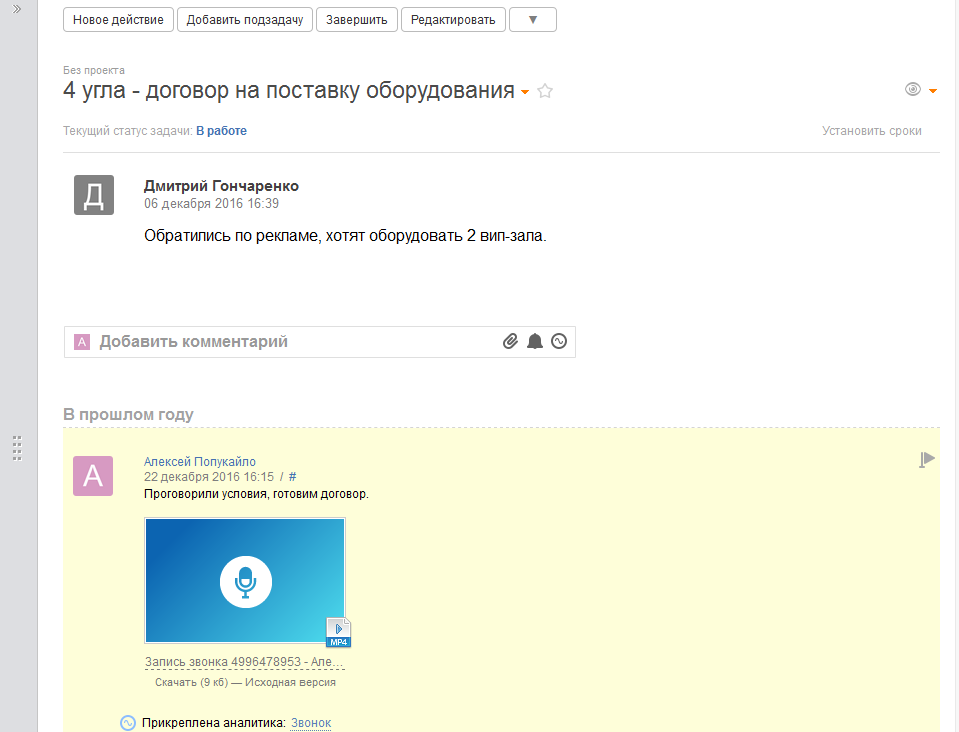Click the analytics clock icon beside Звонок

(x=127, y=722)
